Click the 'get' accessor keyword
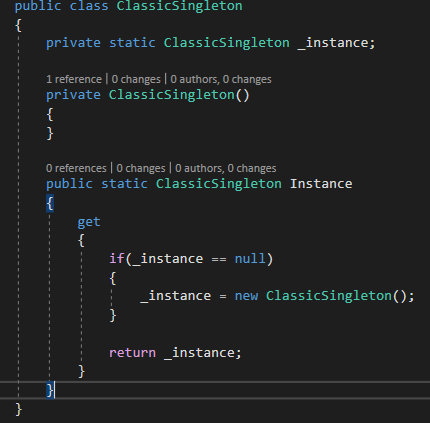 [89, 222]
